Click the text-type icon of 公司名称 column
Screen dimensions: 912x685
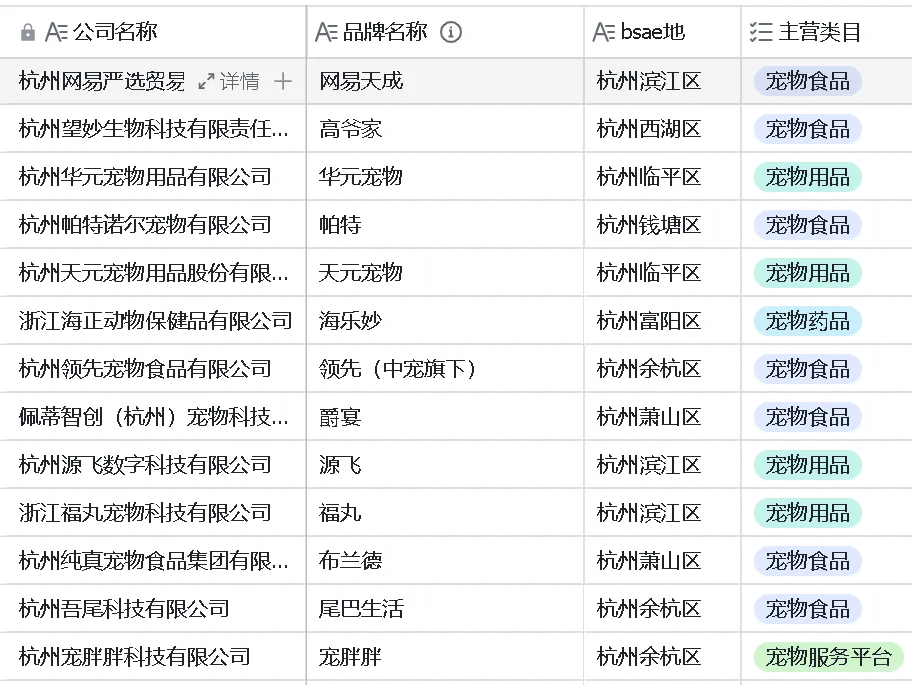(x=56, y=32)
